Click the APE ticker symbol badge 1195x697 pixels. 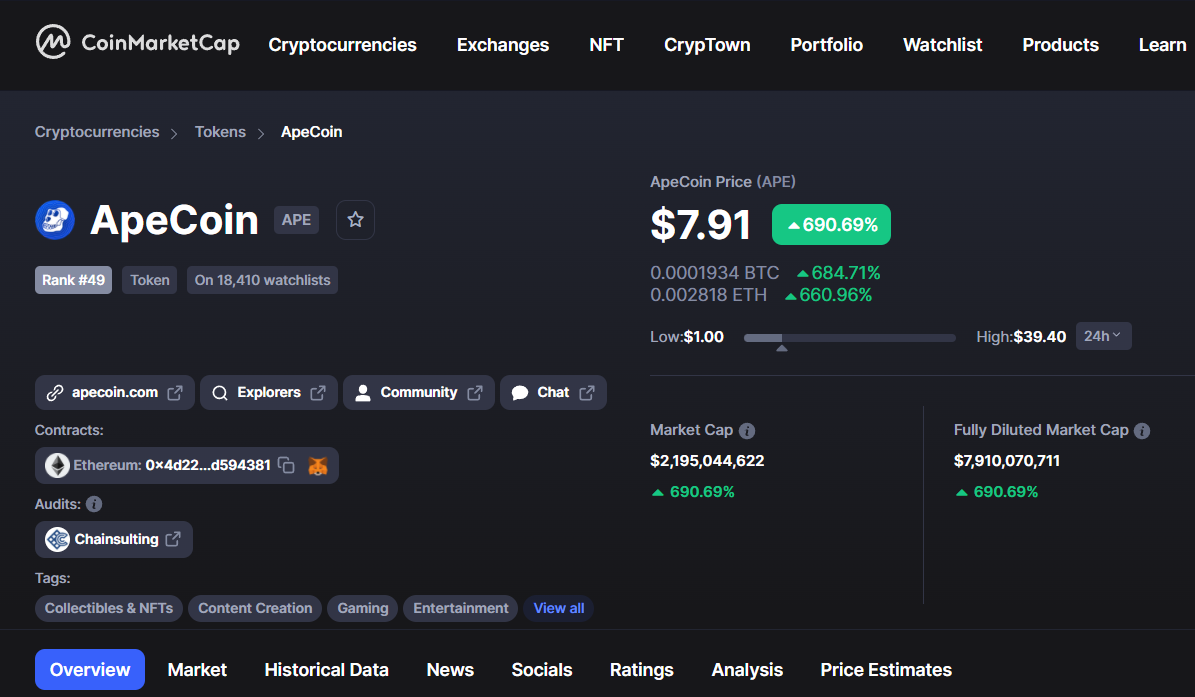click(296, 220)
